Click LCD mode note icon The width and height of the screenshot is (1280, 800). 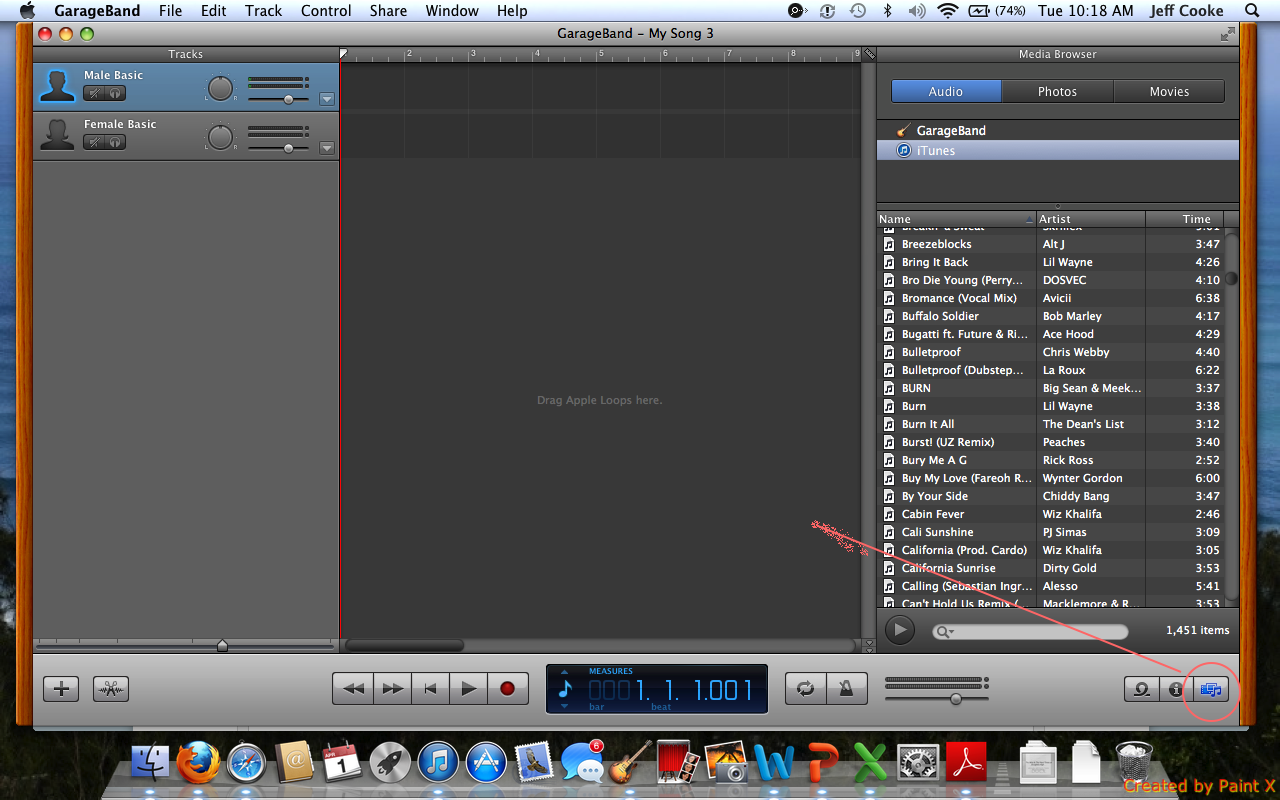565,688
